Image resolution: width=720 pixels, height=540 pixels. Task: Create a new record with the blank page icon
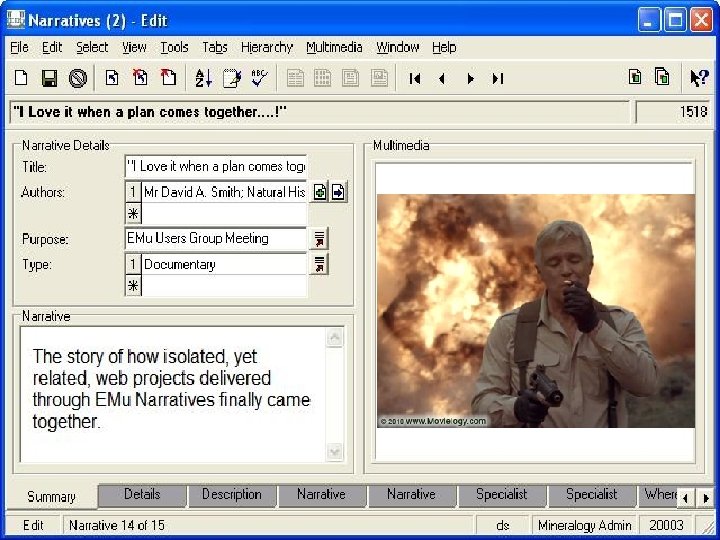click(21, 78)
